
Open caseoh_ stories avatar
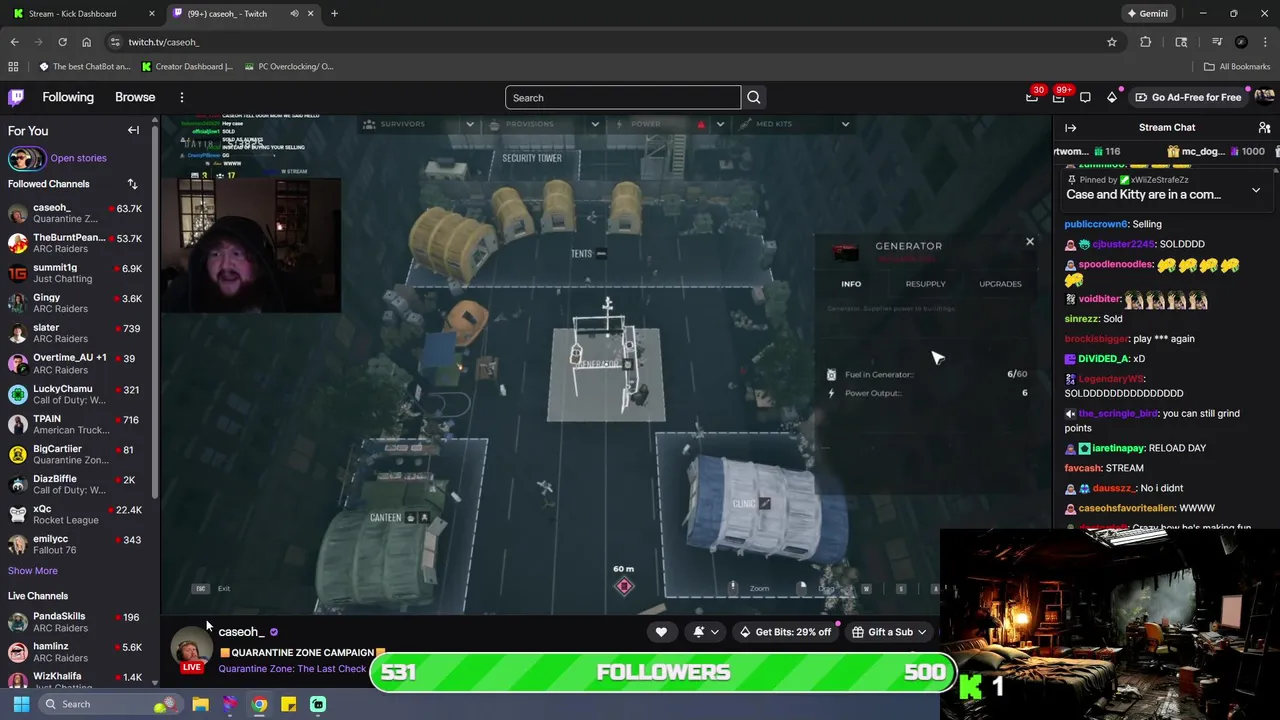pyautogui.click(x=25, y=158)
